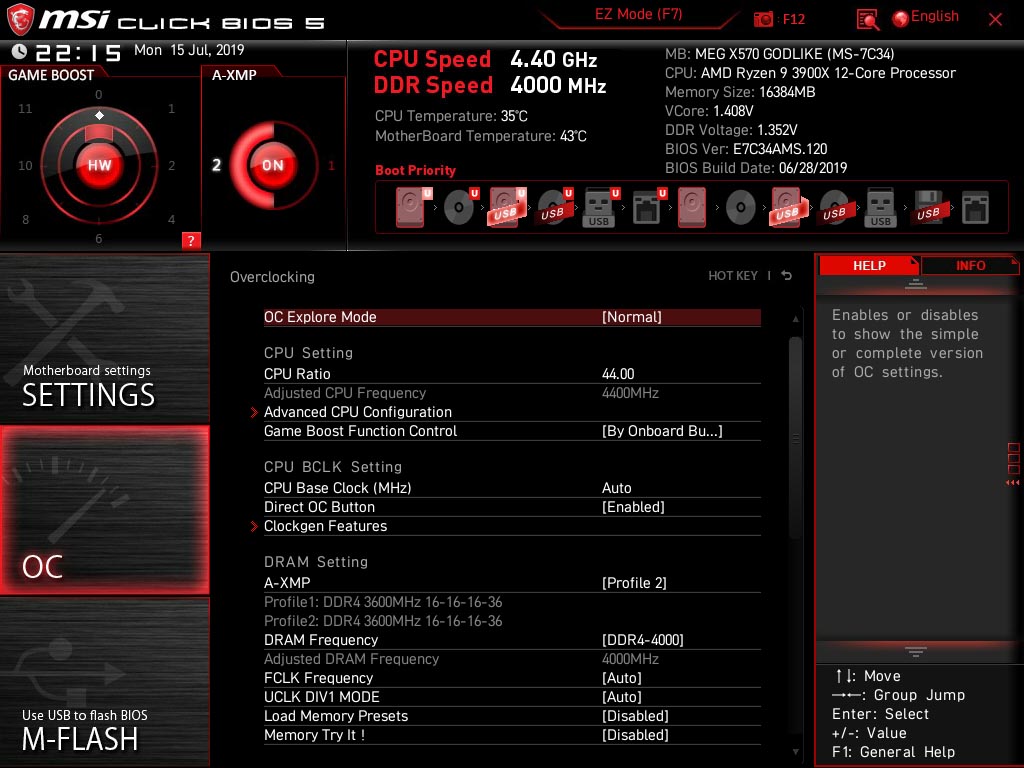
Task: Open the Game Boost red question mark help
Action: click(191, 240)
